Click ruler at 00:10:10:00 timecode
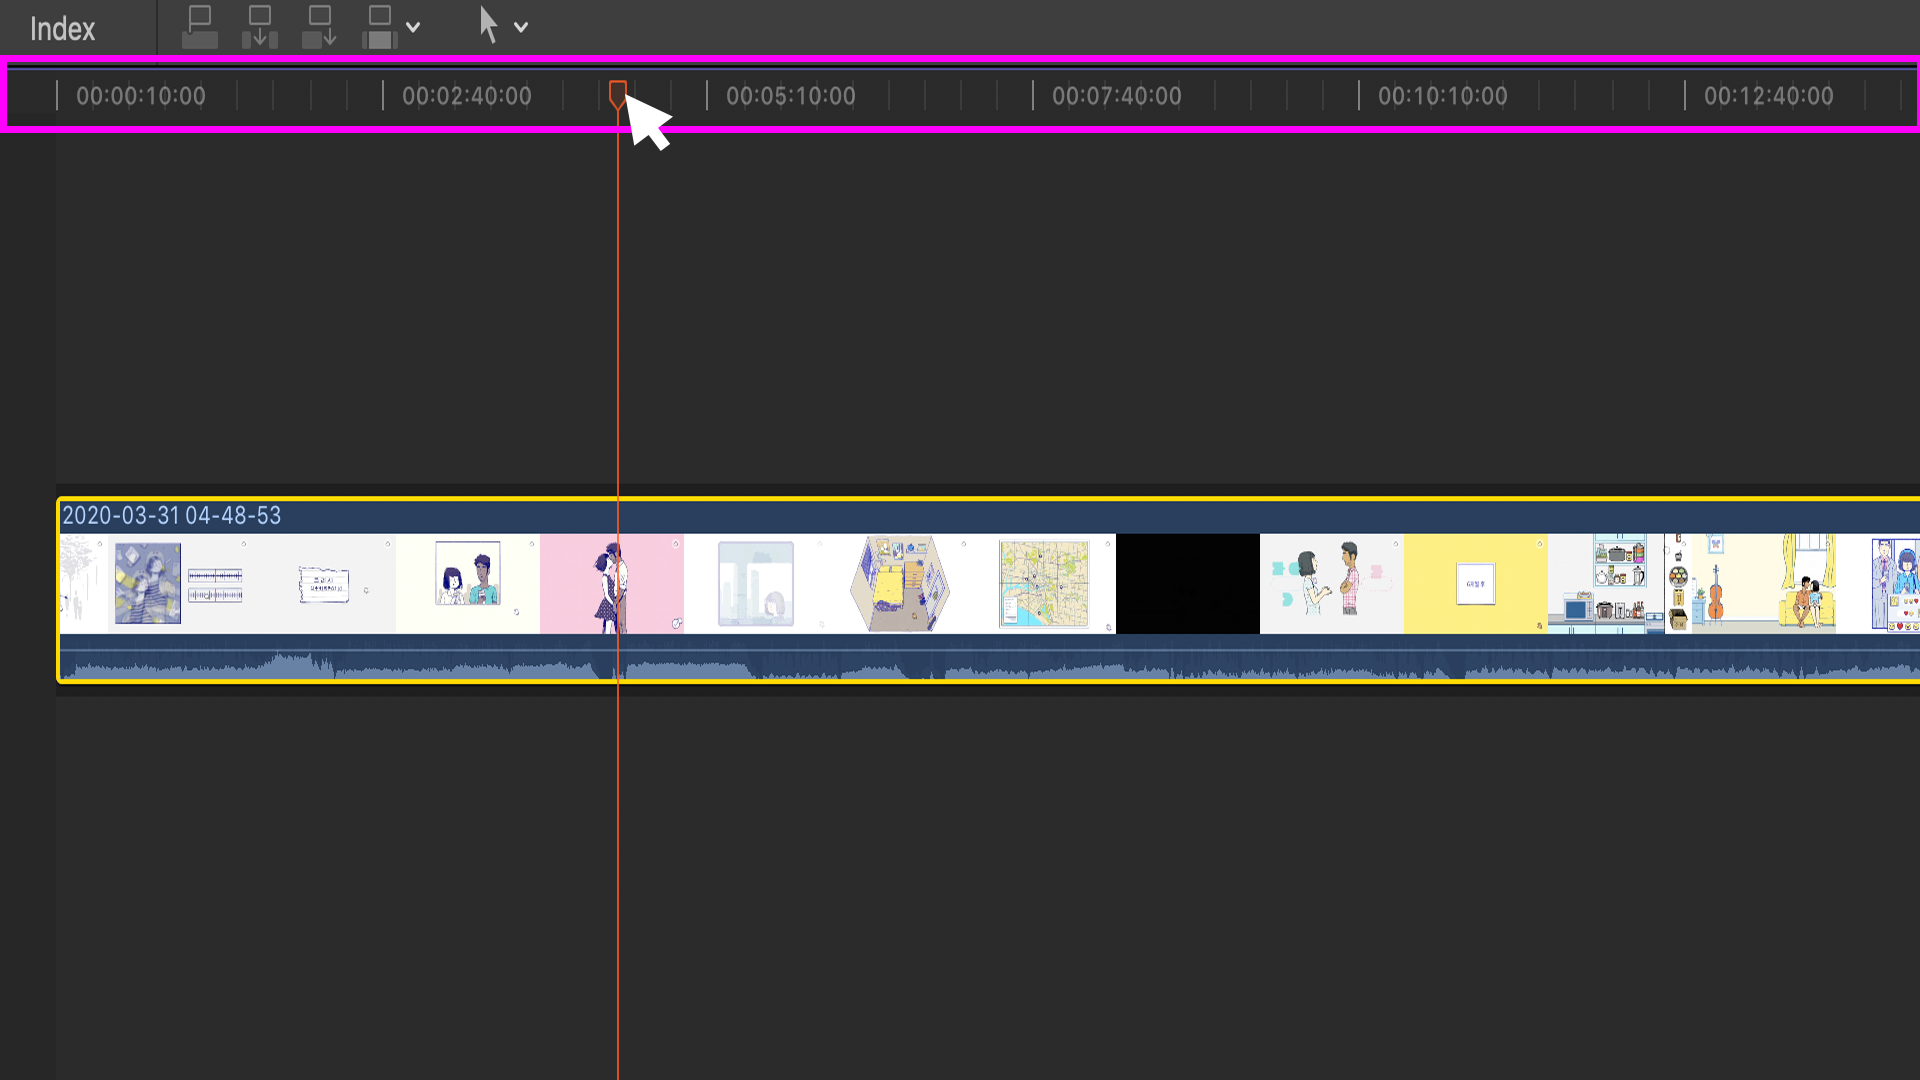The width and height of the screenshot is (1920, 1080). (1442, 97)
